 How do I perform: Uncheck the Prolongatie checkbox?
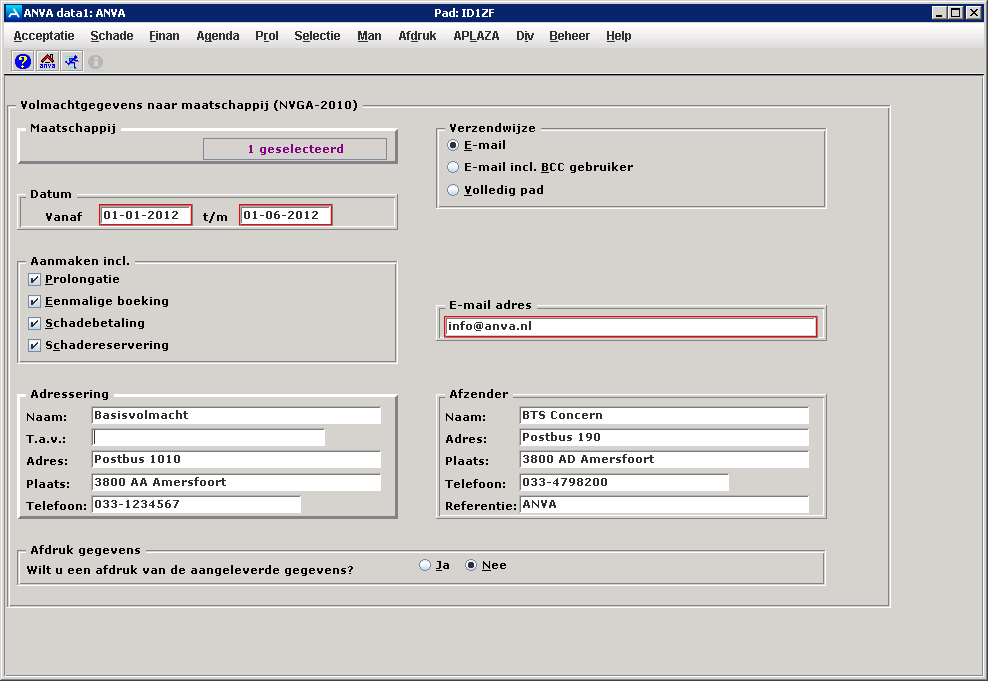34,279
